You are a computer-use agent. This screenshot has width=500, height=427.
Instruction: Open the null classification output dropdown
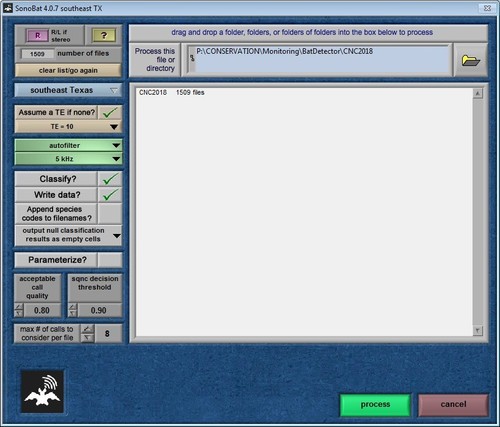click(x=68, y=235)
